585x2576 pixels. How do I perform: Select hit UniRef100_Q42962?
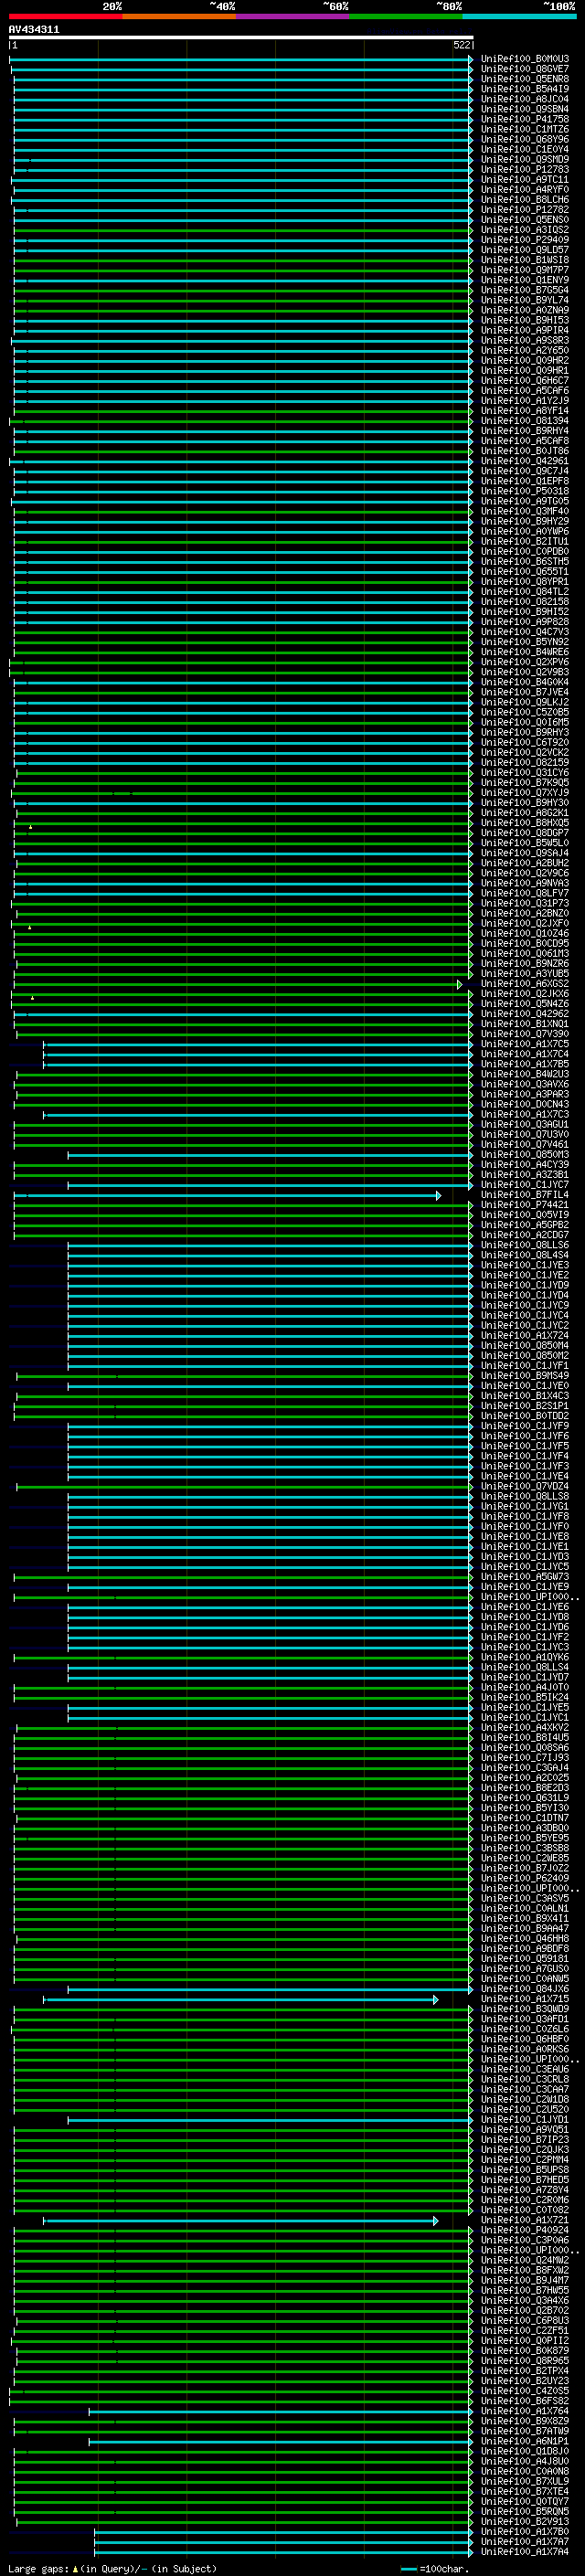tap(524, 1014)
